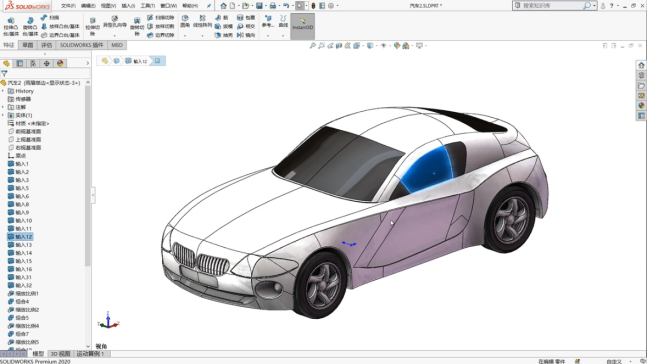This screenshot has height=364, width=647.
Task: Click the Home icon in title toolbar
Action: click(x=223, y=6)
